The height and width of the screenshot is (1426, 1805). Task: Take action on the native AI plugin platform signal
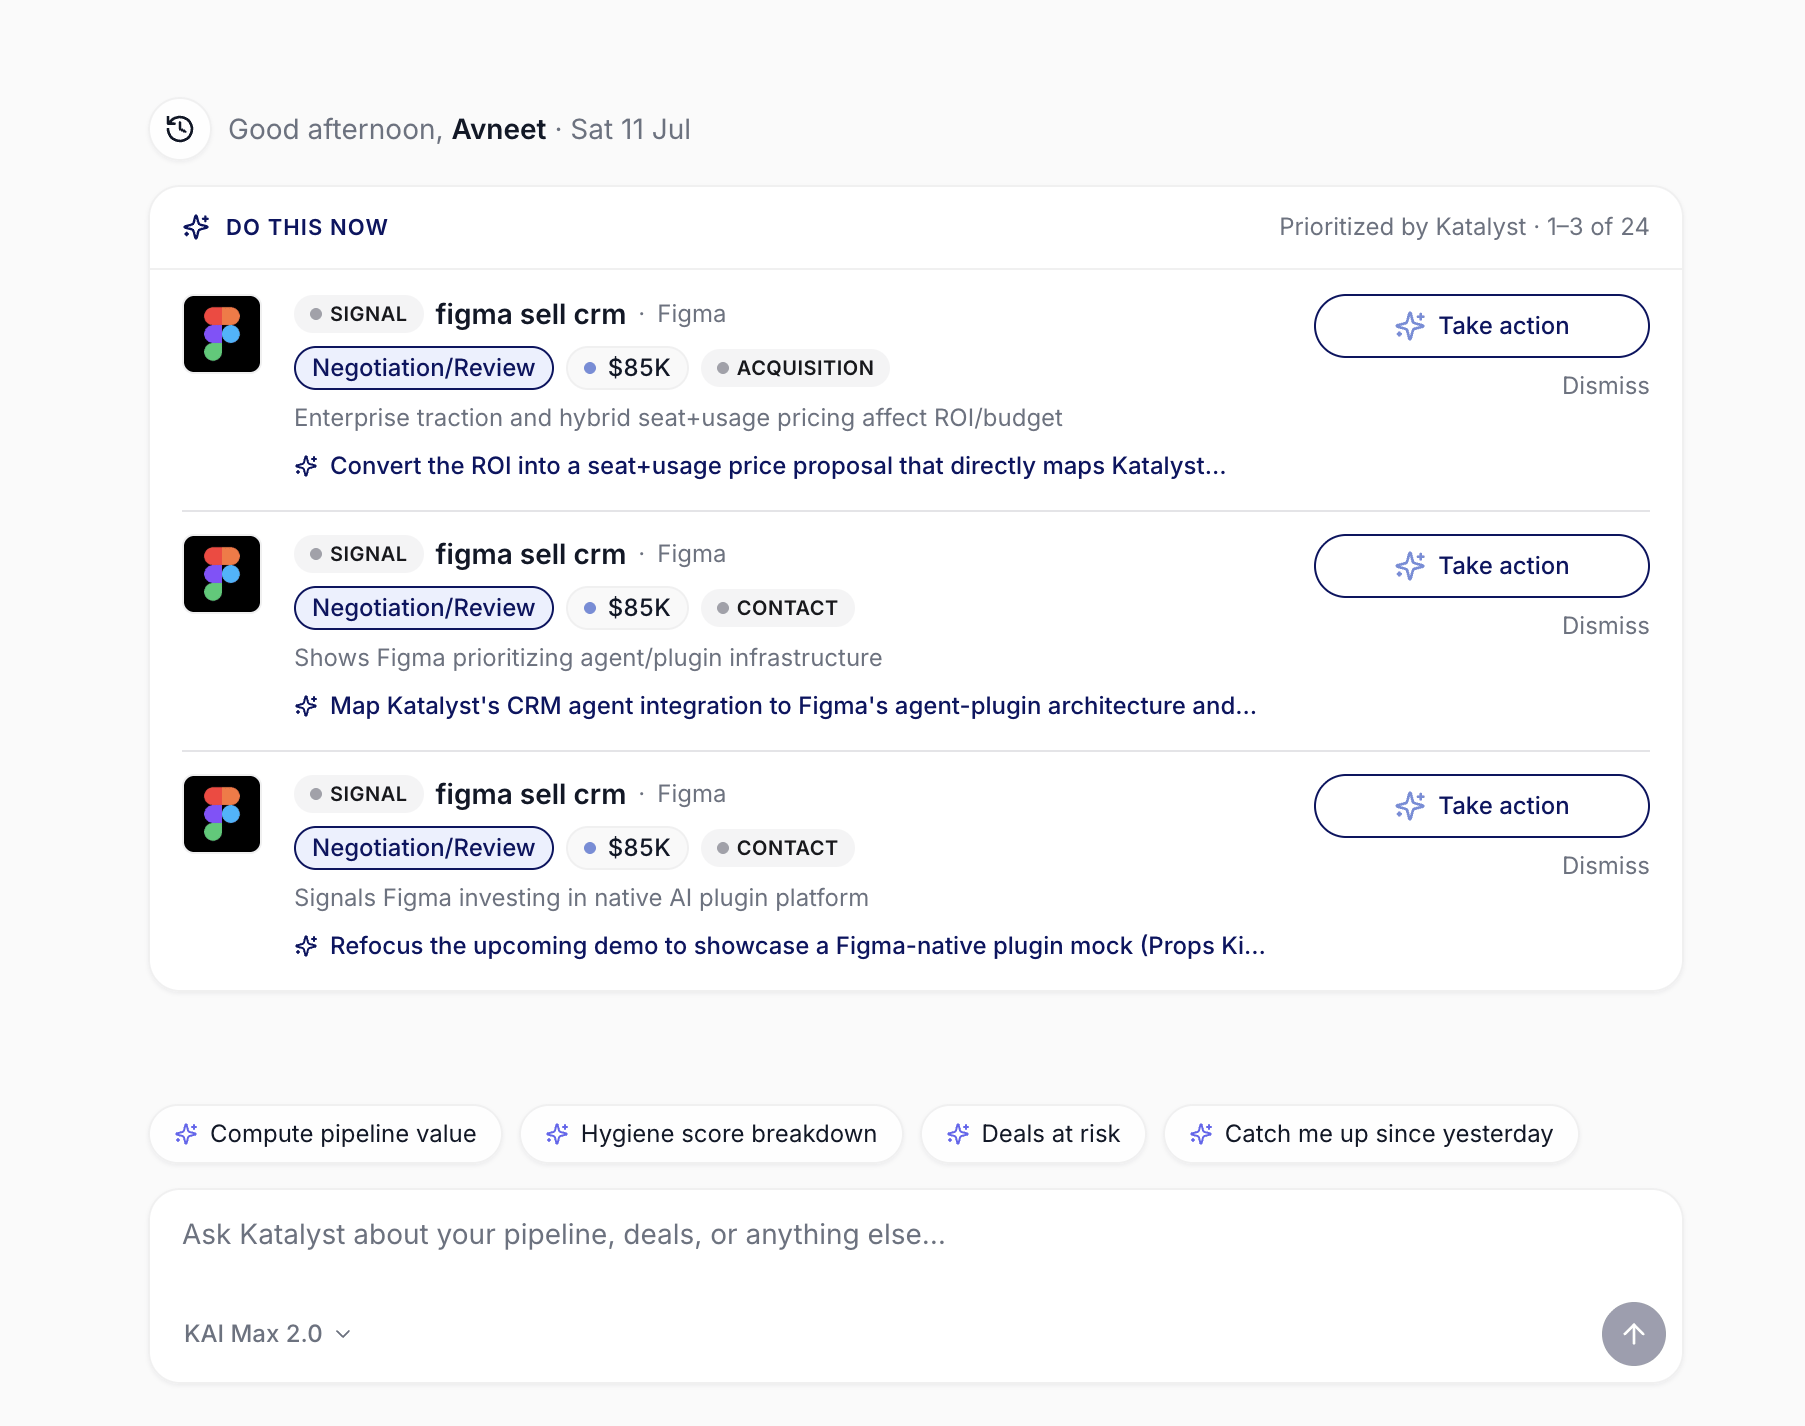coord(1481,806)
